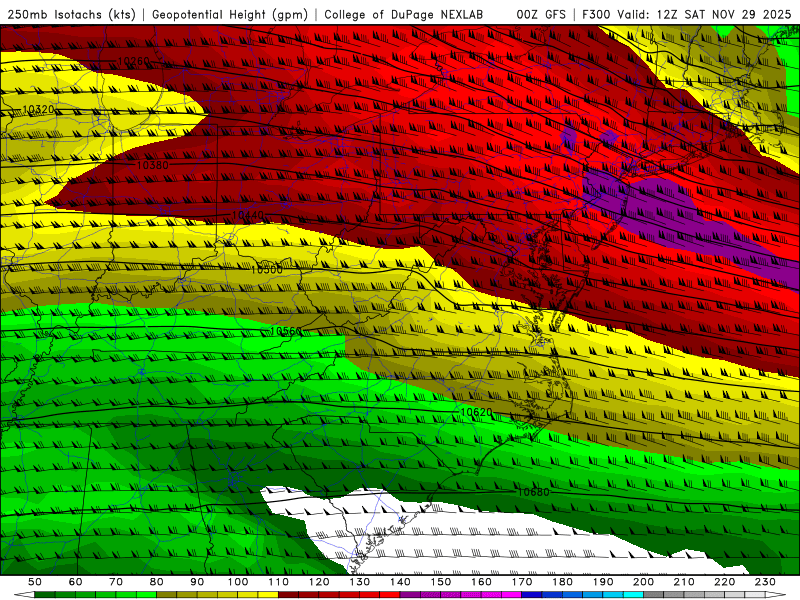The height and width of the screenshot is (600, 800).
Task: Click the 10620 height contour label
Action: coord(477,412)
